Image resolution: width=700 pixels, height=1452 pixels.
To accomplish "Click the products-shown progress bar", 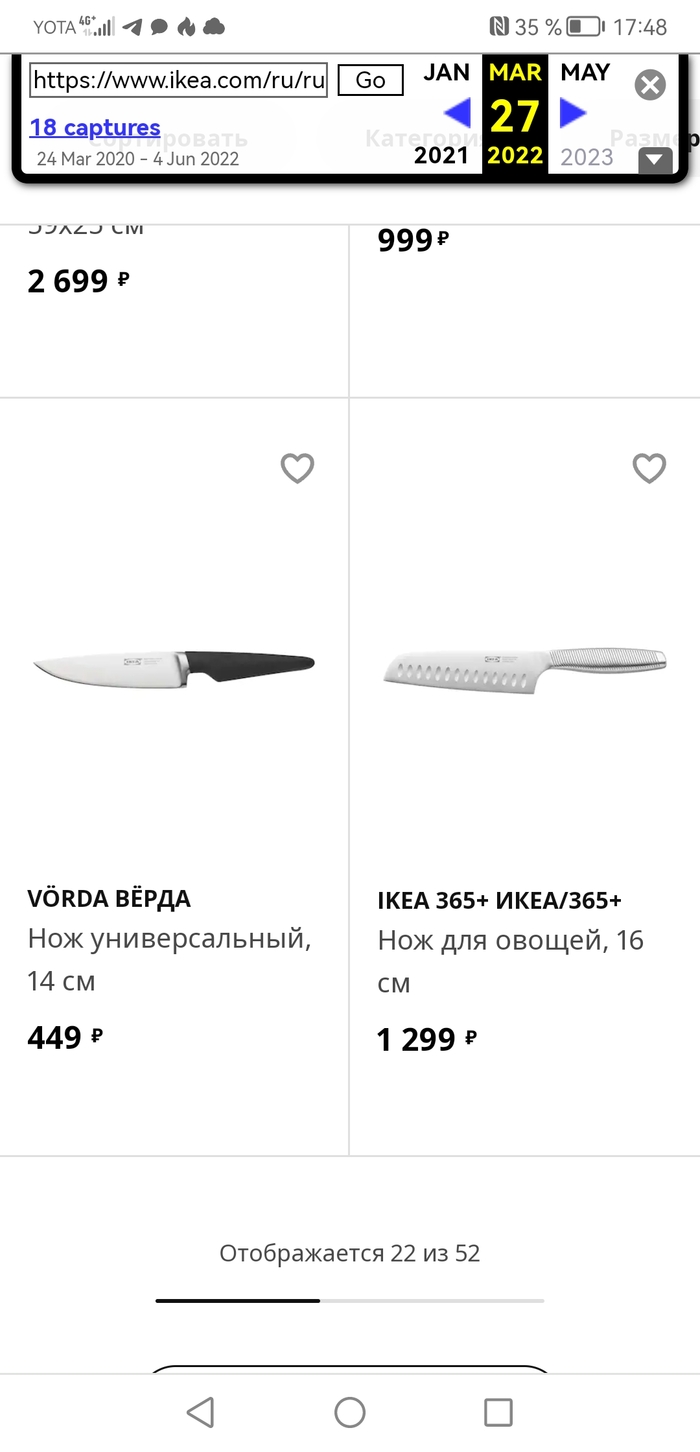I will point(350,1300).
